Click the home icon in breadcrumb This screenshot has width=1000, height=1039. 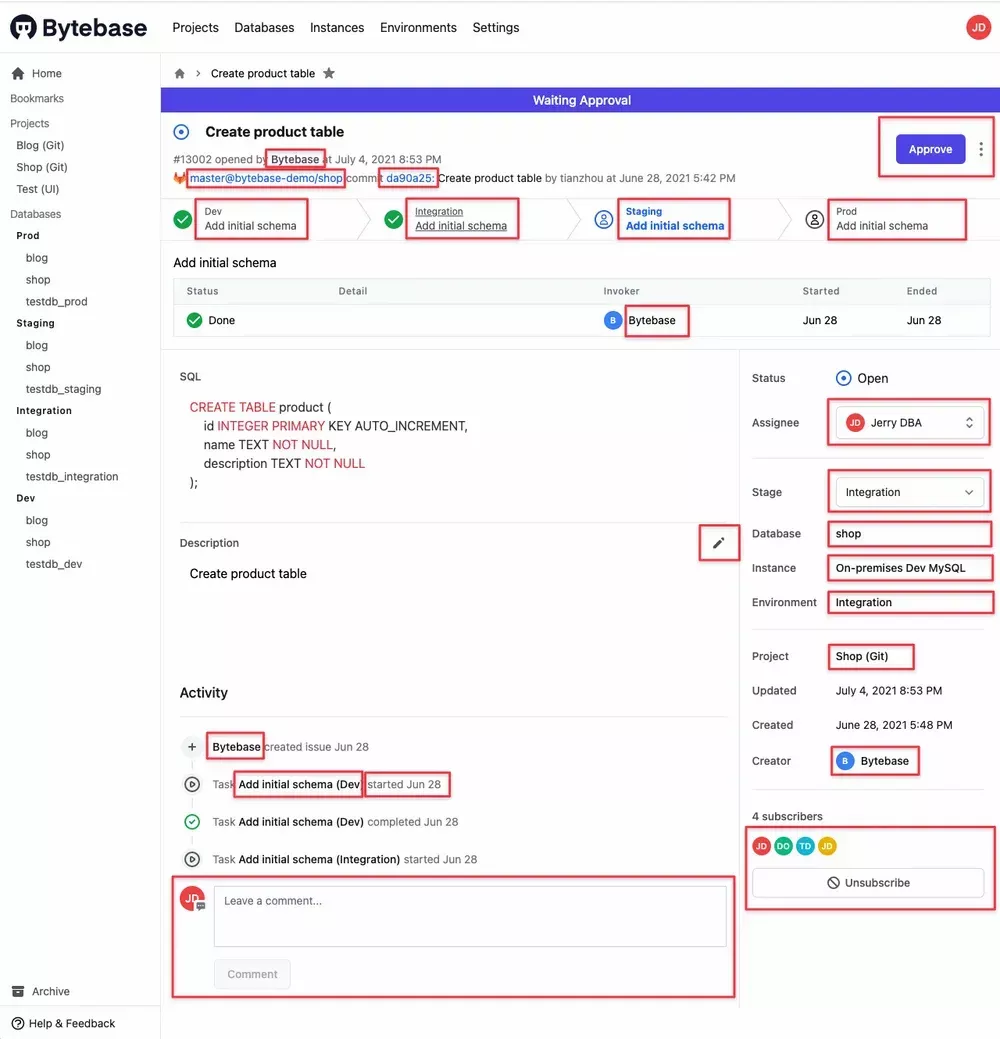[x=180, y=74]
